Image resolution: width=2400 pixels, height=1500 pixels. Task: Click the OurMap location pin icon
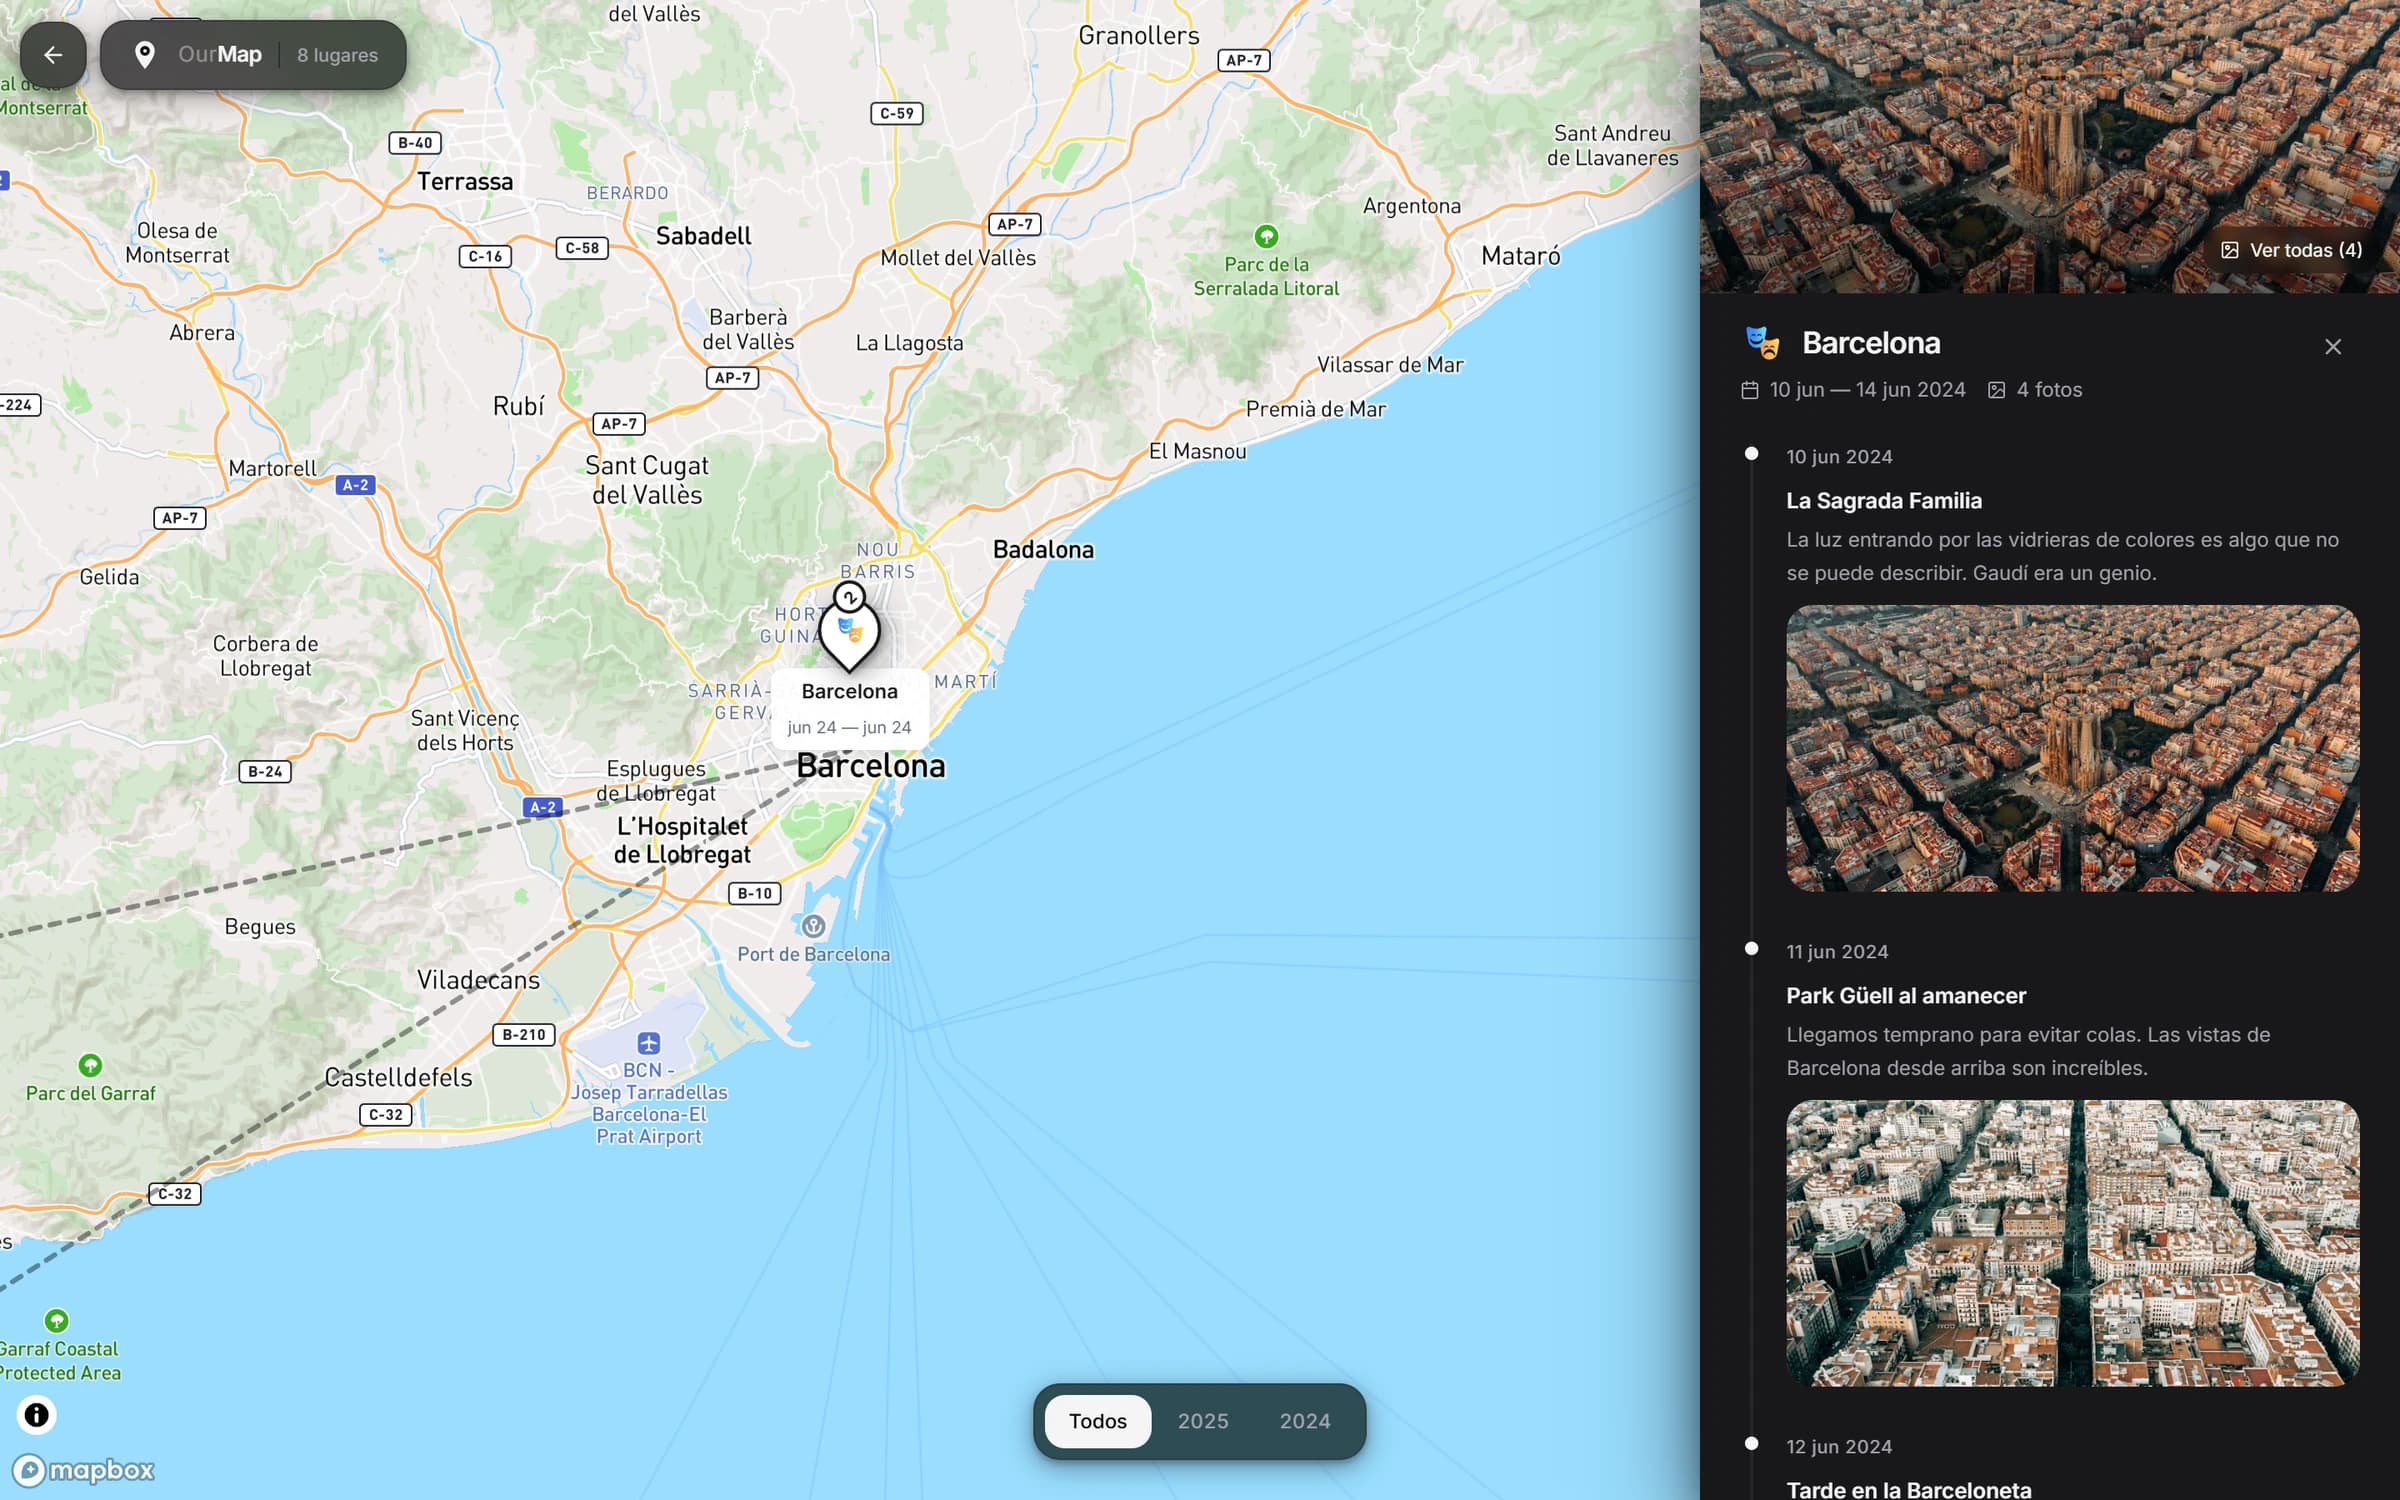(x=145, y=55)
